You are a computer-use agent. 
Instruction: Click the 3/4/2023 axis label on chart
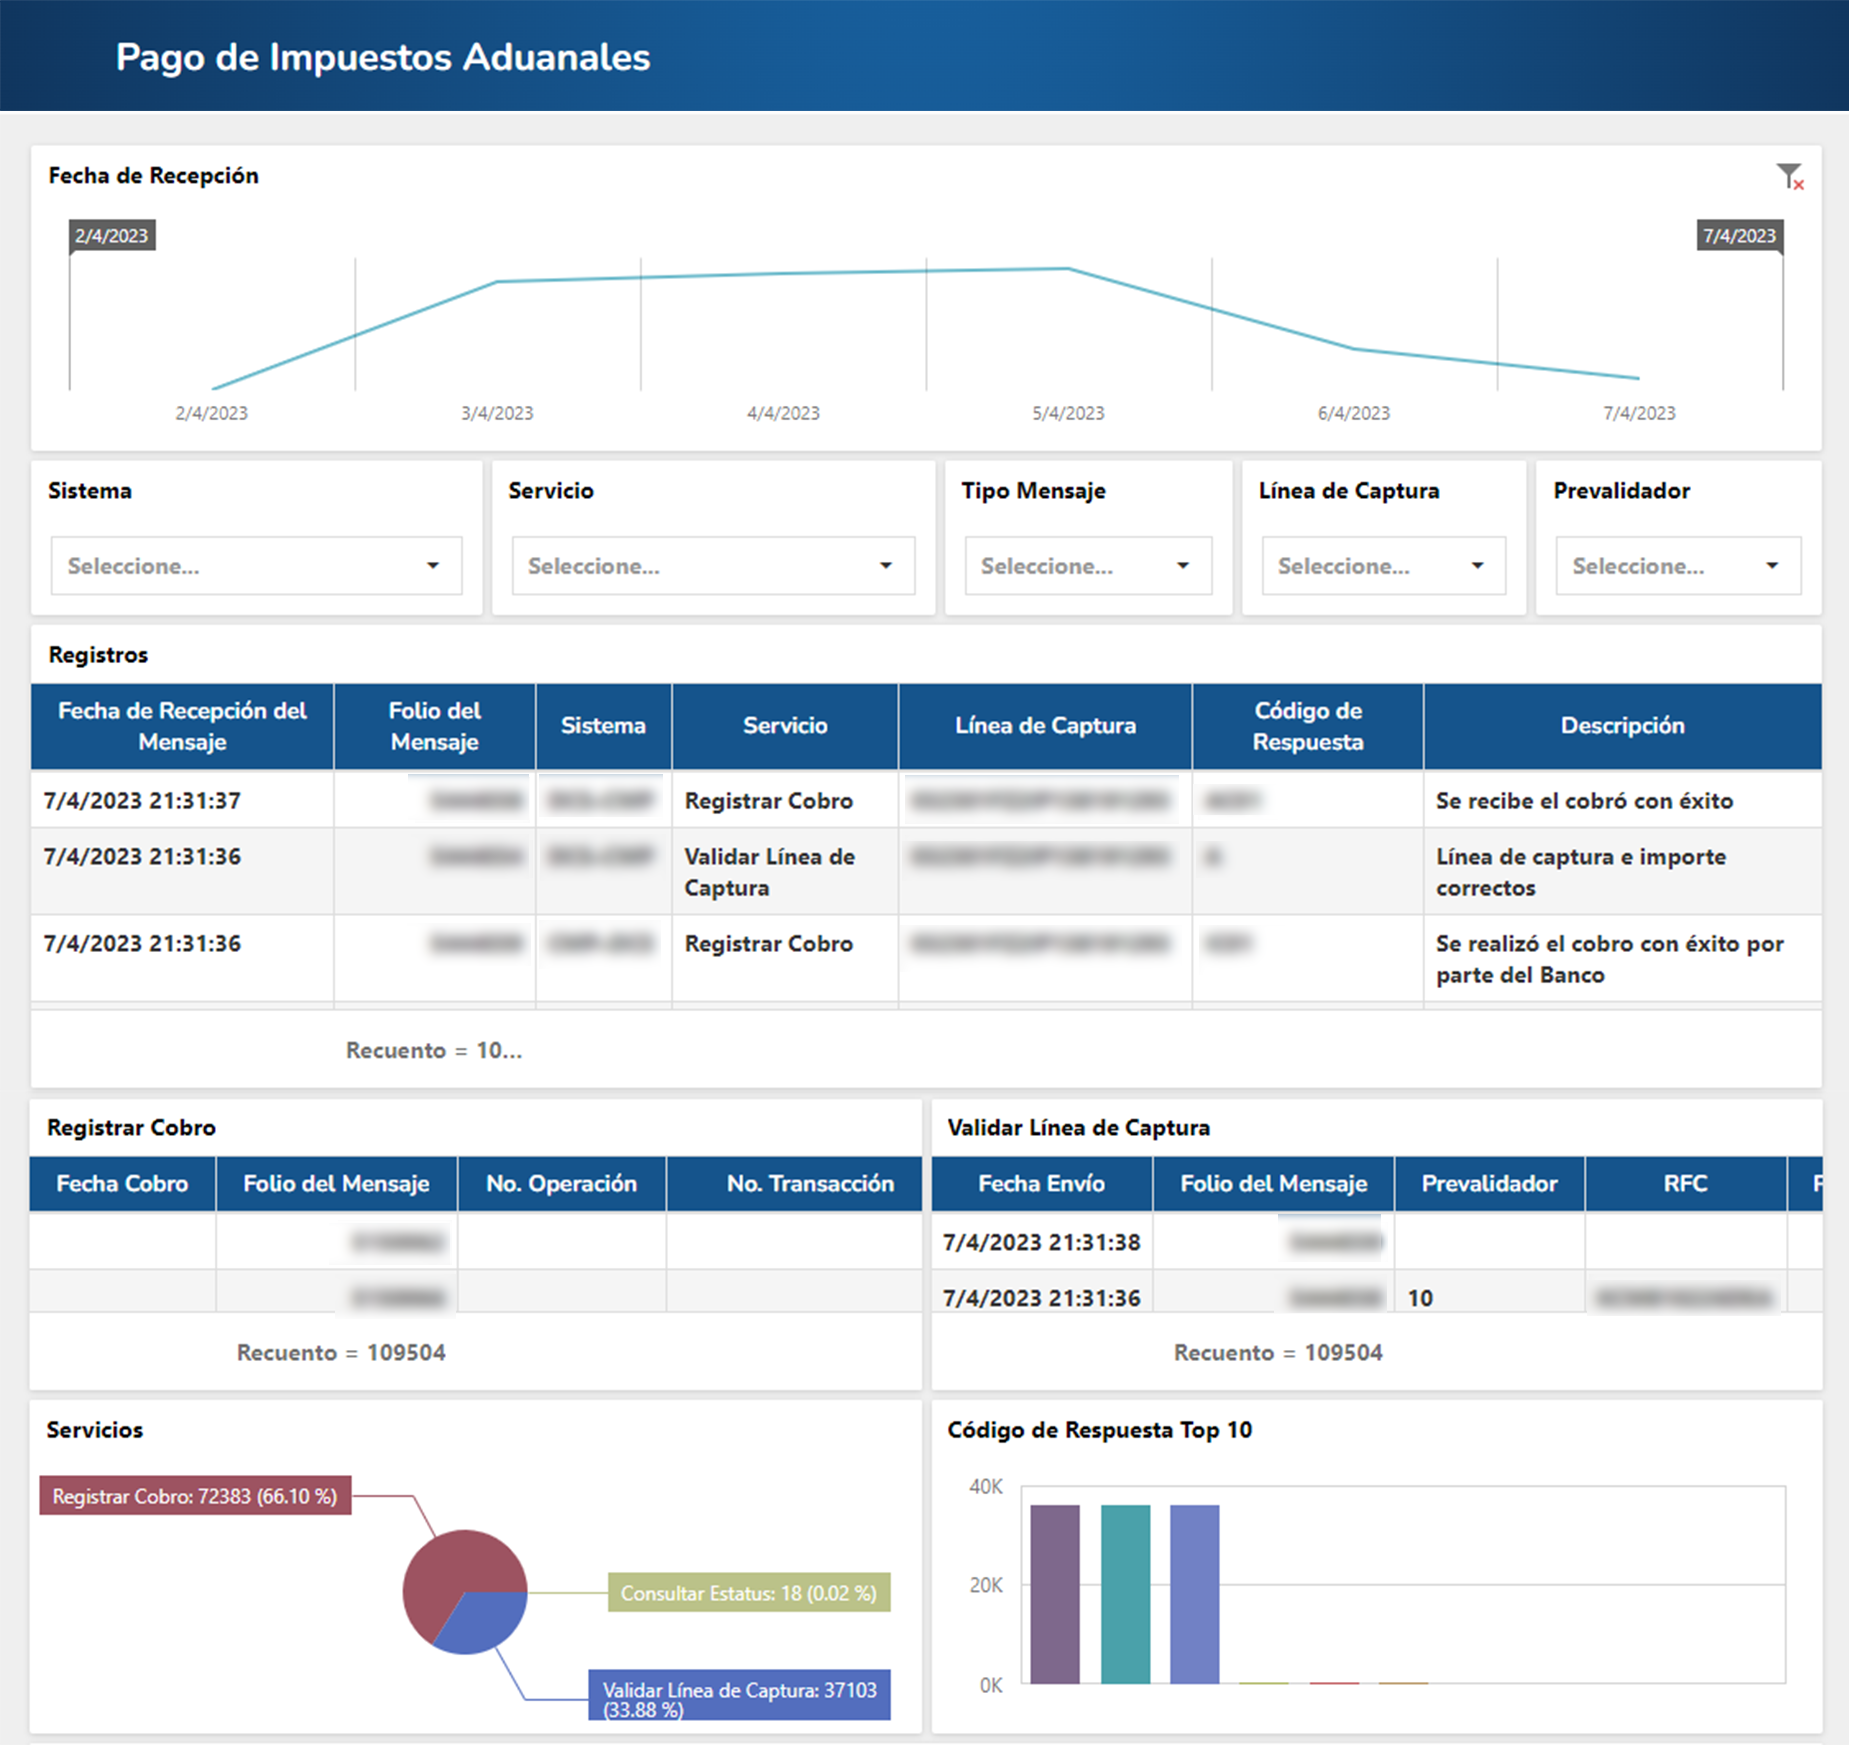pos(497,413)
